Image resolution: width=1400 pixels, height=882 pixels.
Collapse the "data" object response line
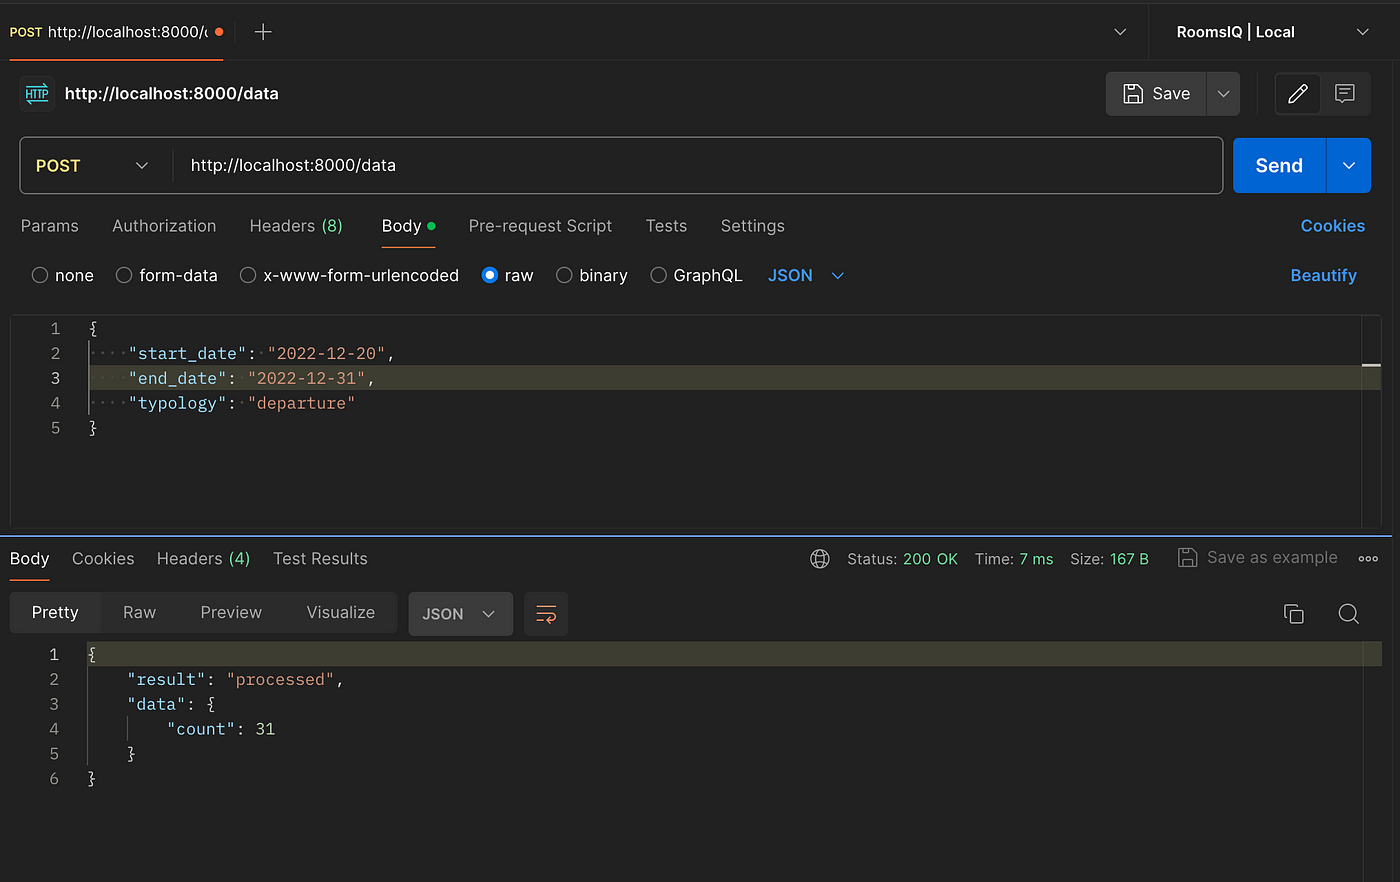pos(171,705)
